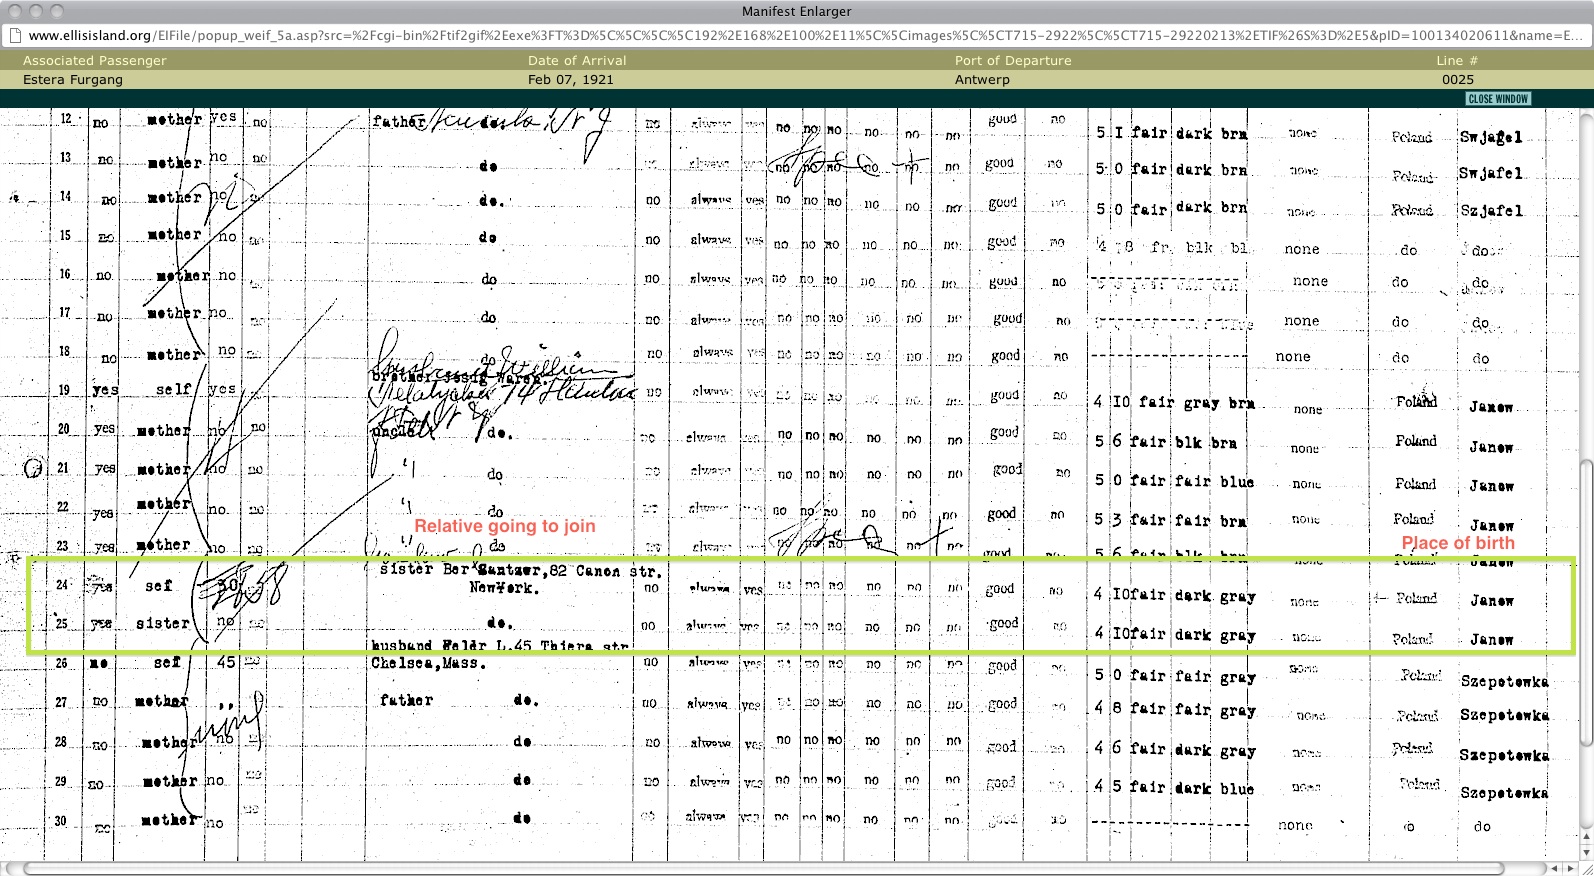Click birthplace Swjagel on line 12

[1491, 137]
